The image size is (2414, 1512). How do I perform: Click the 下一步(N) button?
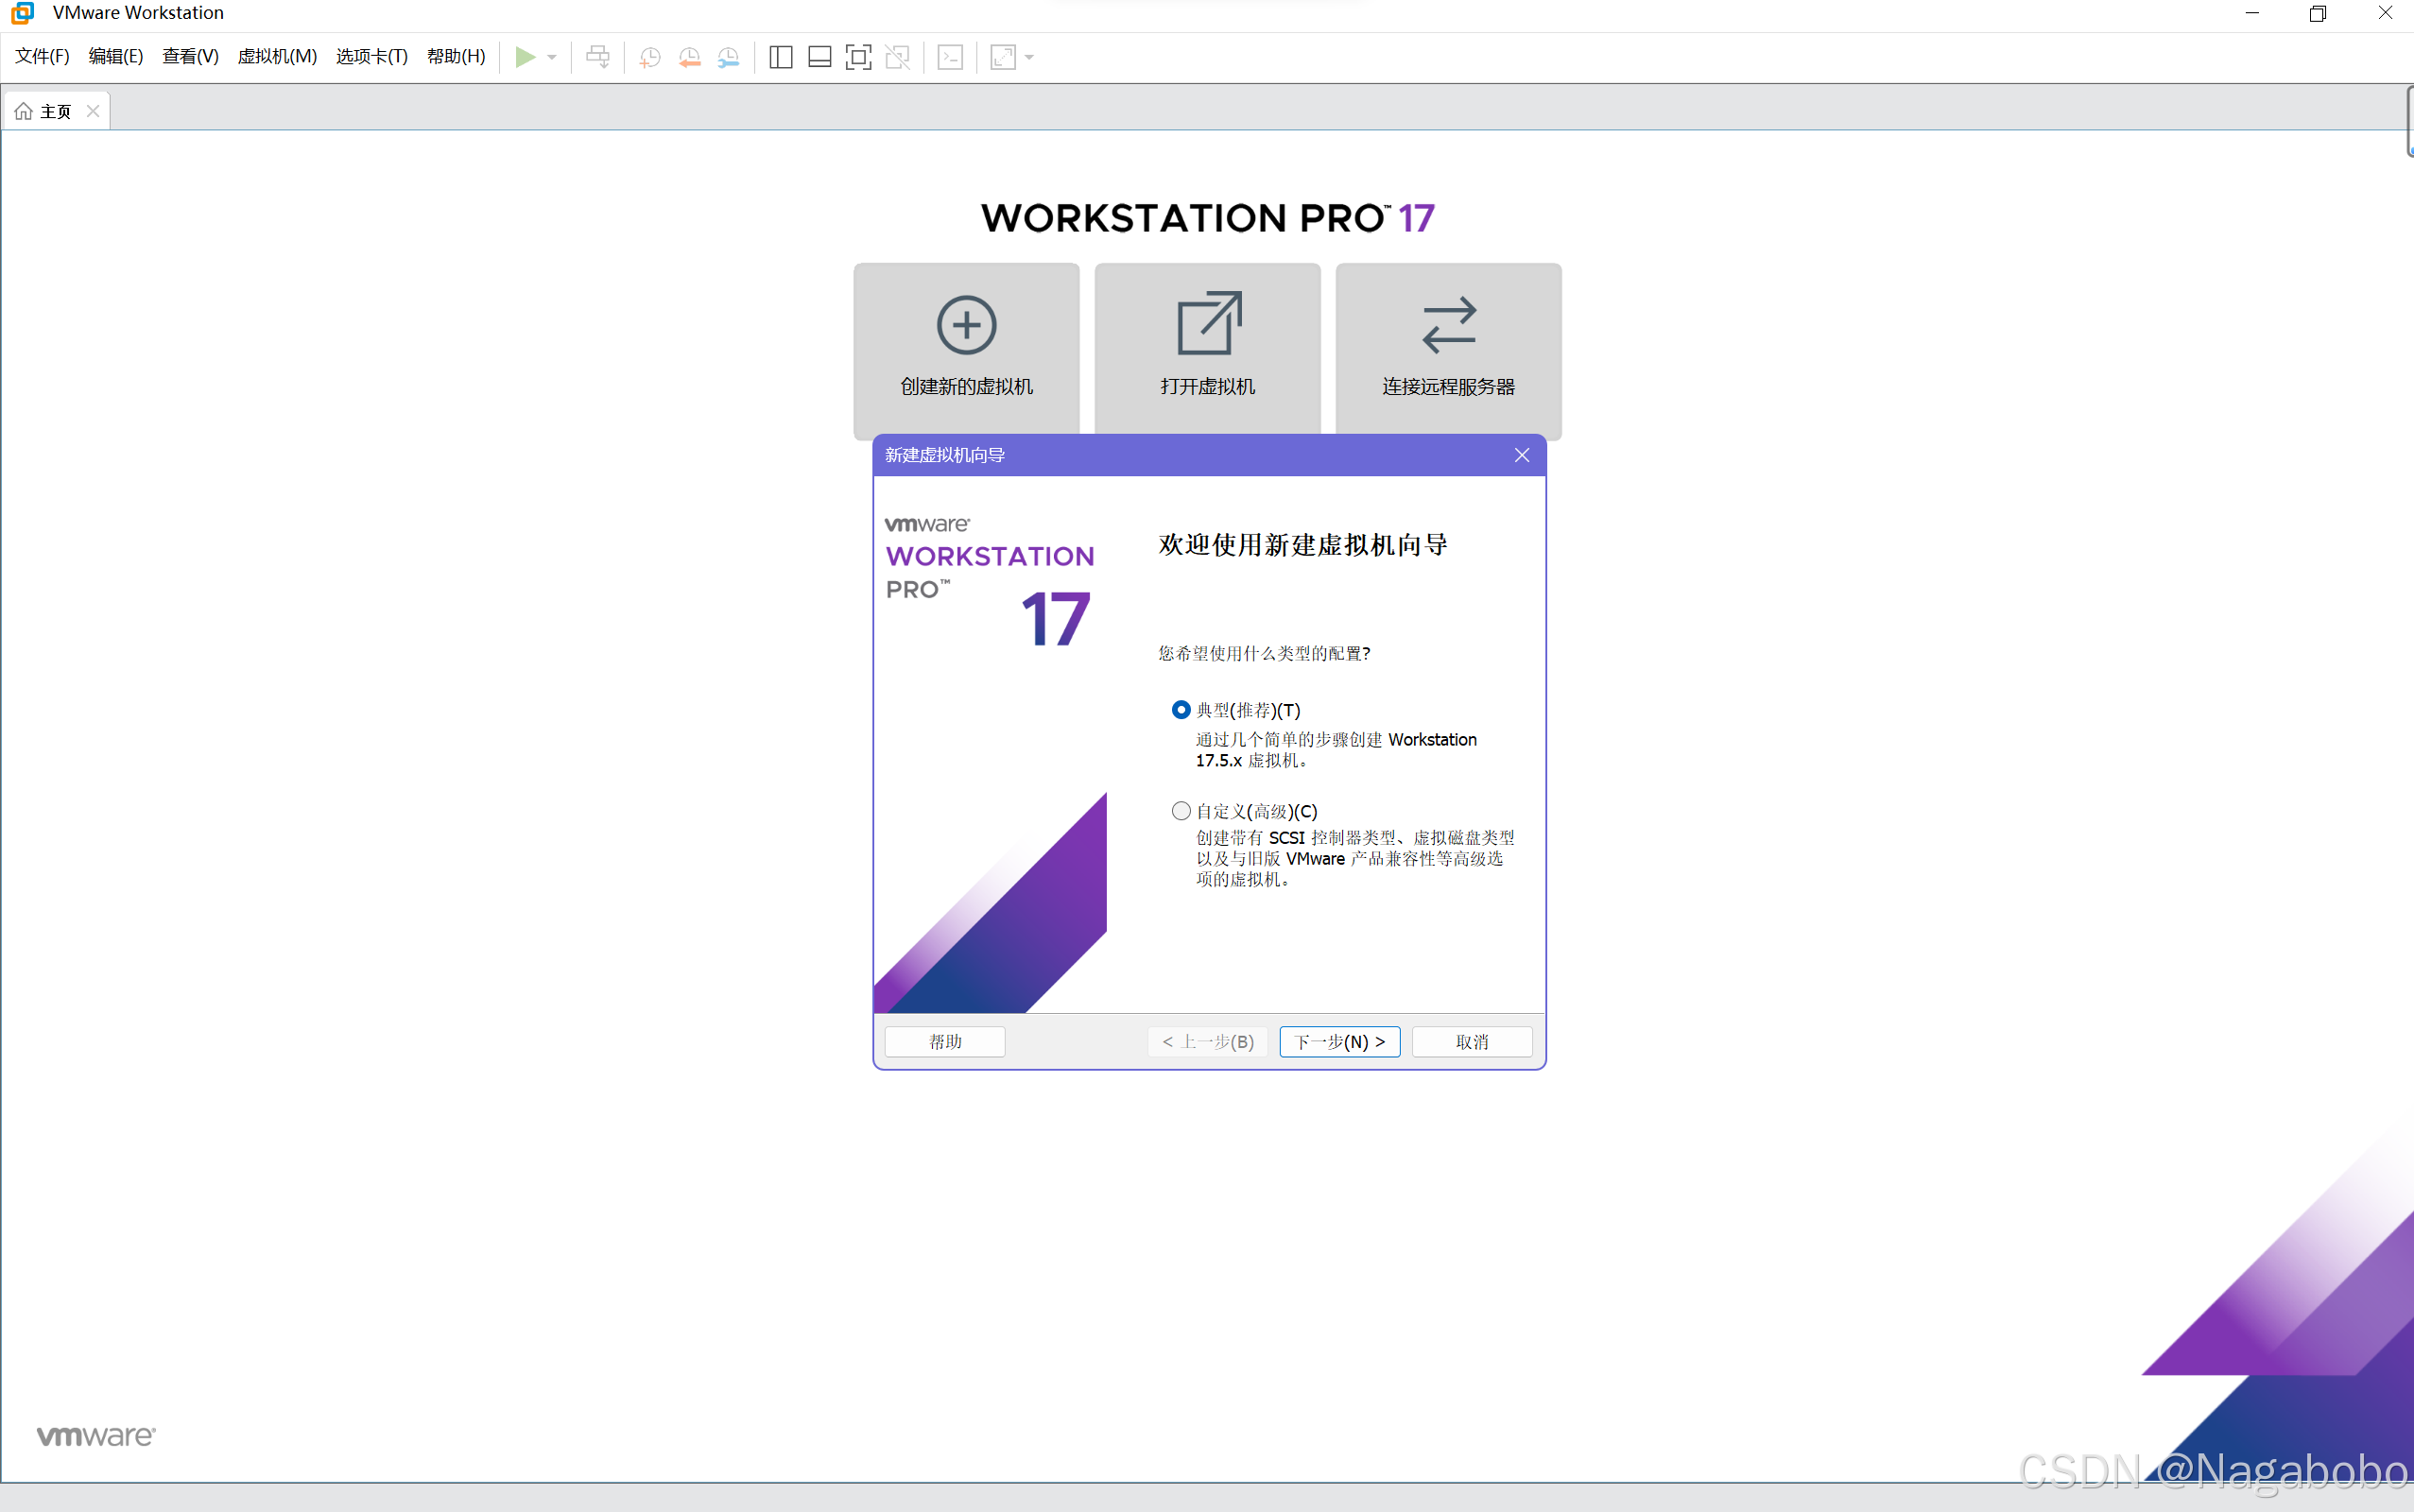1339,1041
